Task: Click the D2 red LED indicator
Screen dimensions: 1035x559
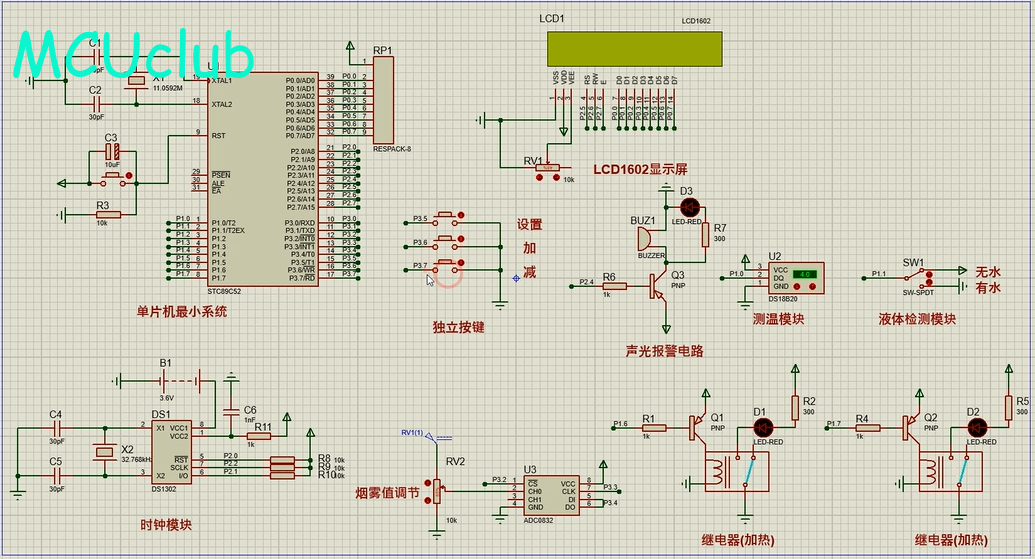Action: tap(973, 427)
